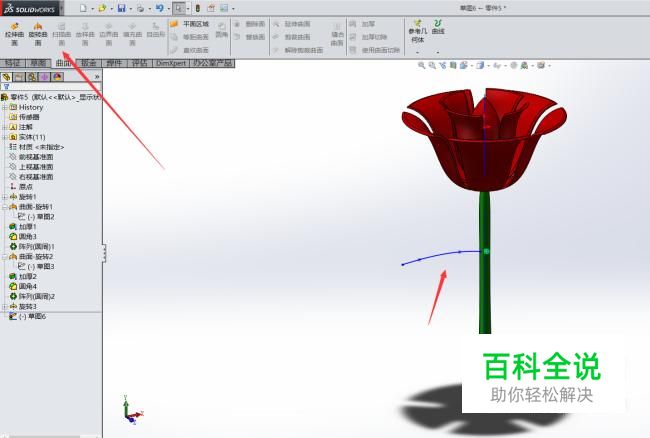Screen dimensions: 650x438
Task: Select the 阵列(圆周)1 circular pattern feature
Action: (x=32, y=247)
